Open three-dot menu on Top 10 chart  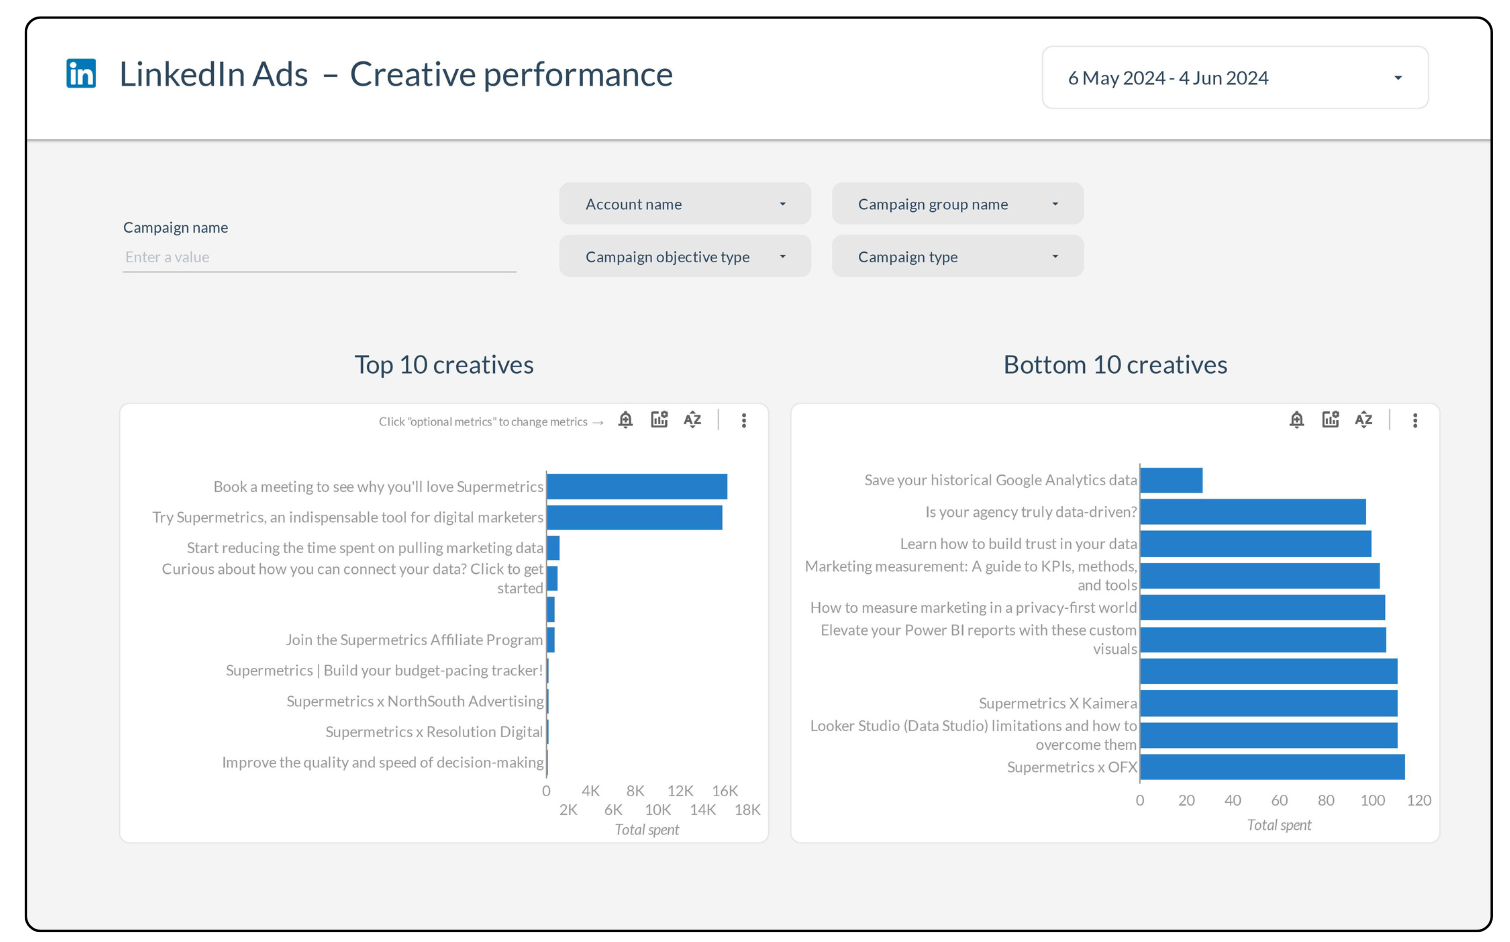[x=744, y=421]
